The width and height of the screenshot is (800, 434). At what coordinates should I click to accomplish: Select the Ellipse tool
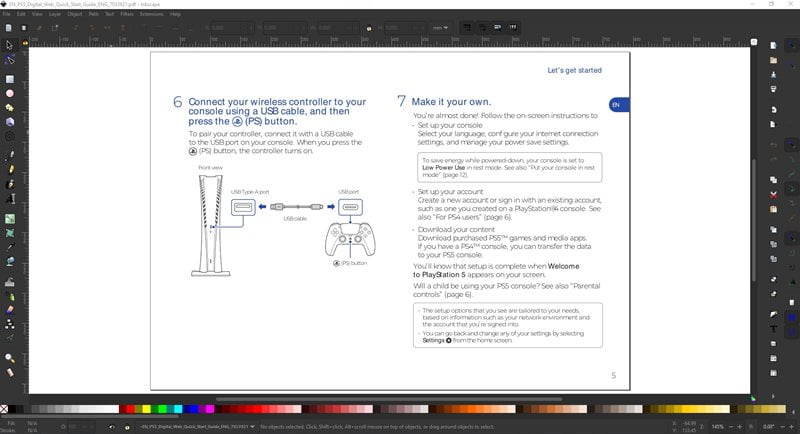pos(9,94)
